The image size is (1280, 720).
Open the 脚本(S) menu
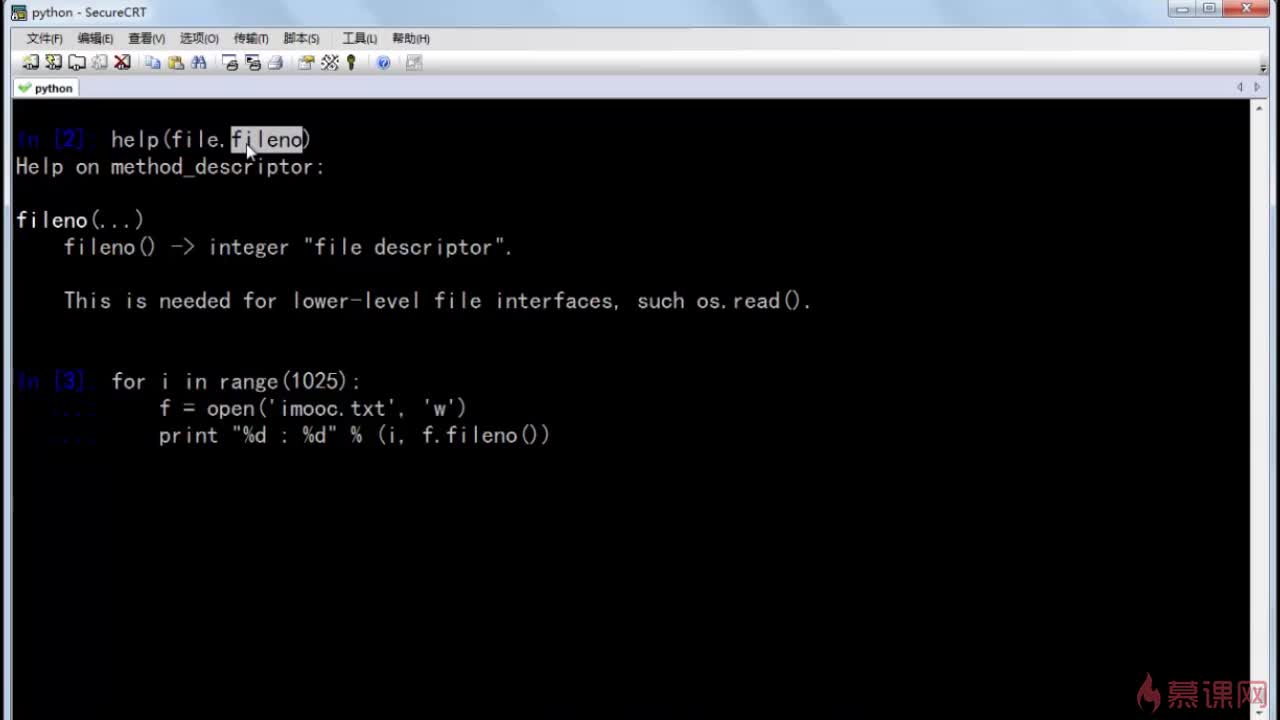click(x=301, y=38)
